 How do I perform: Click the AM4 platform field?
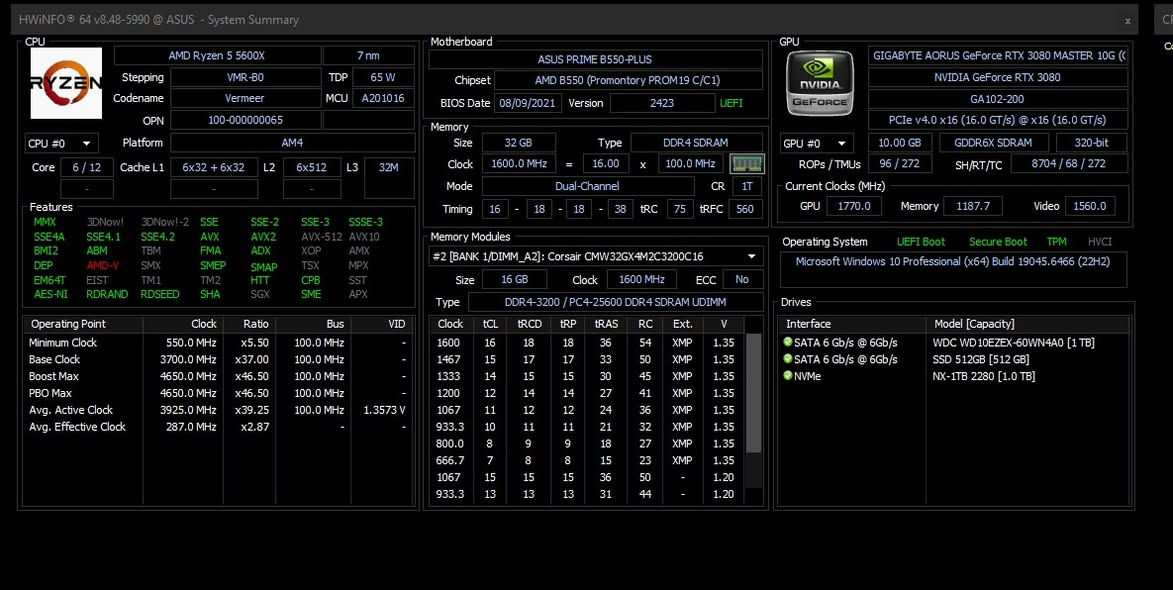(293, 142)
